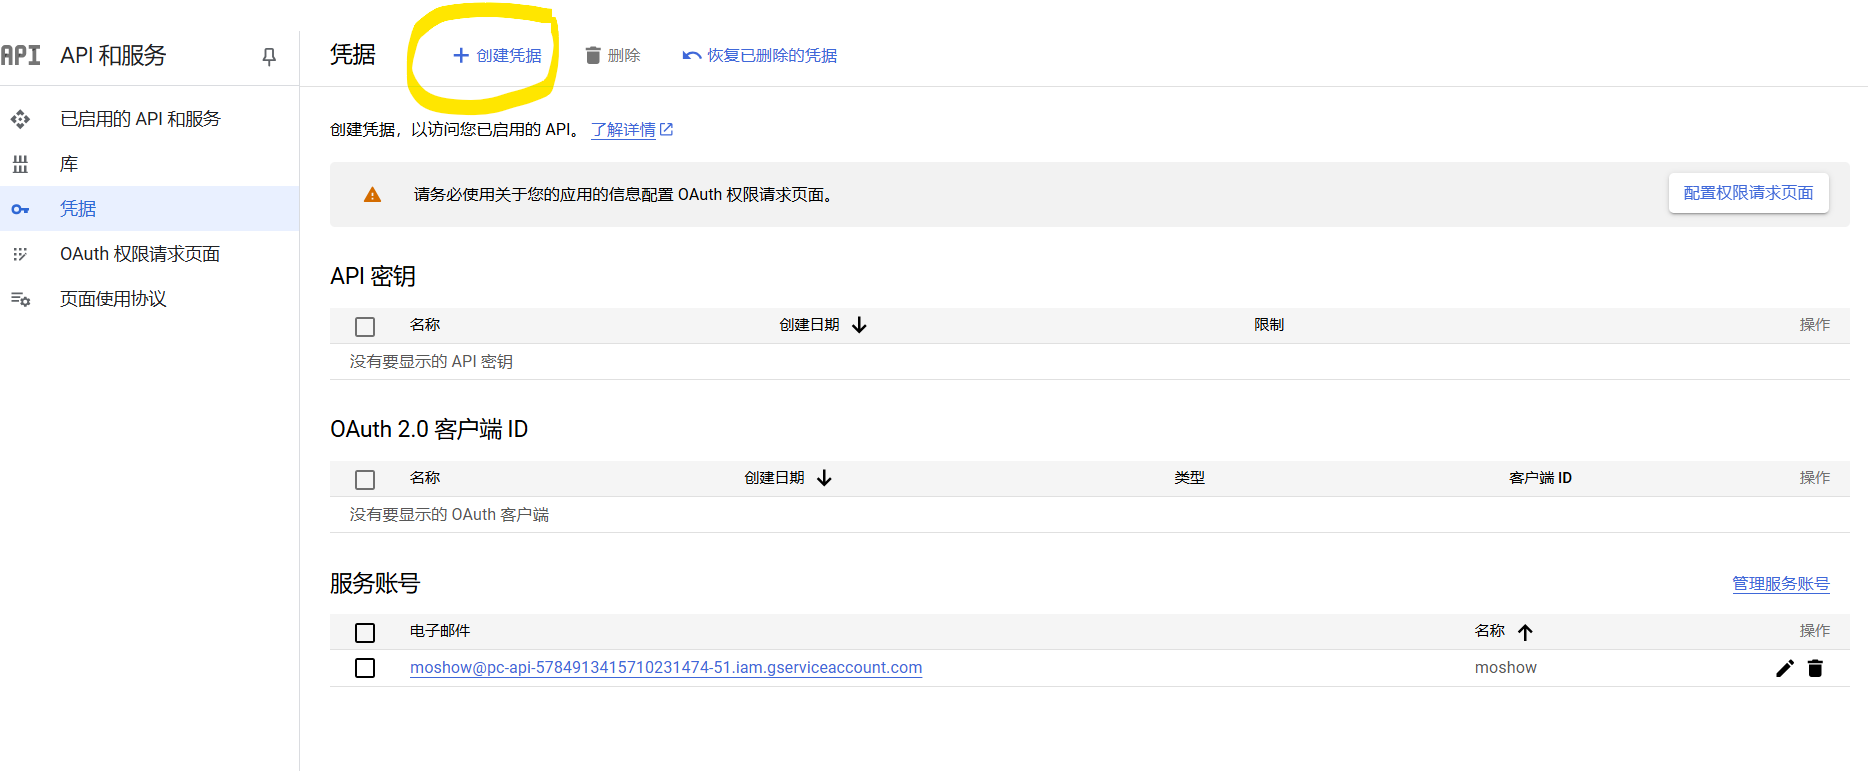Click the pin icon beside API 和服务
This screenshot has width=1868, height=771.
(269, 57)
